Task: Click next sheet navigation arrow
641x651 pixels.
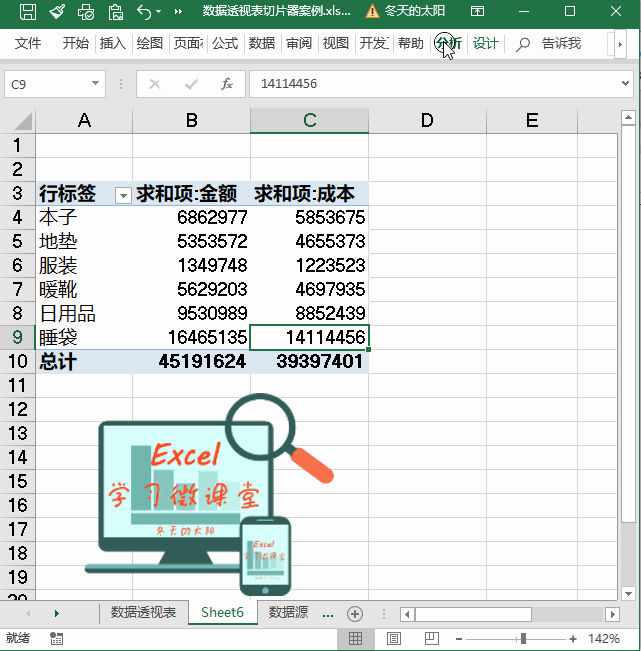Action: 57,614
